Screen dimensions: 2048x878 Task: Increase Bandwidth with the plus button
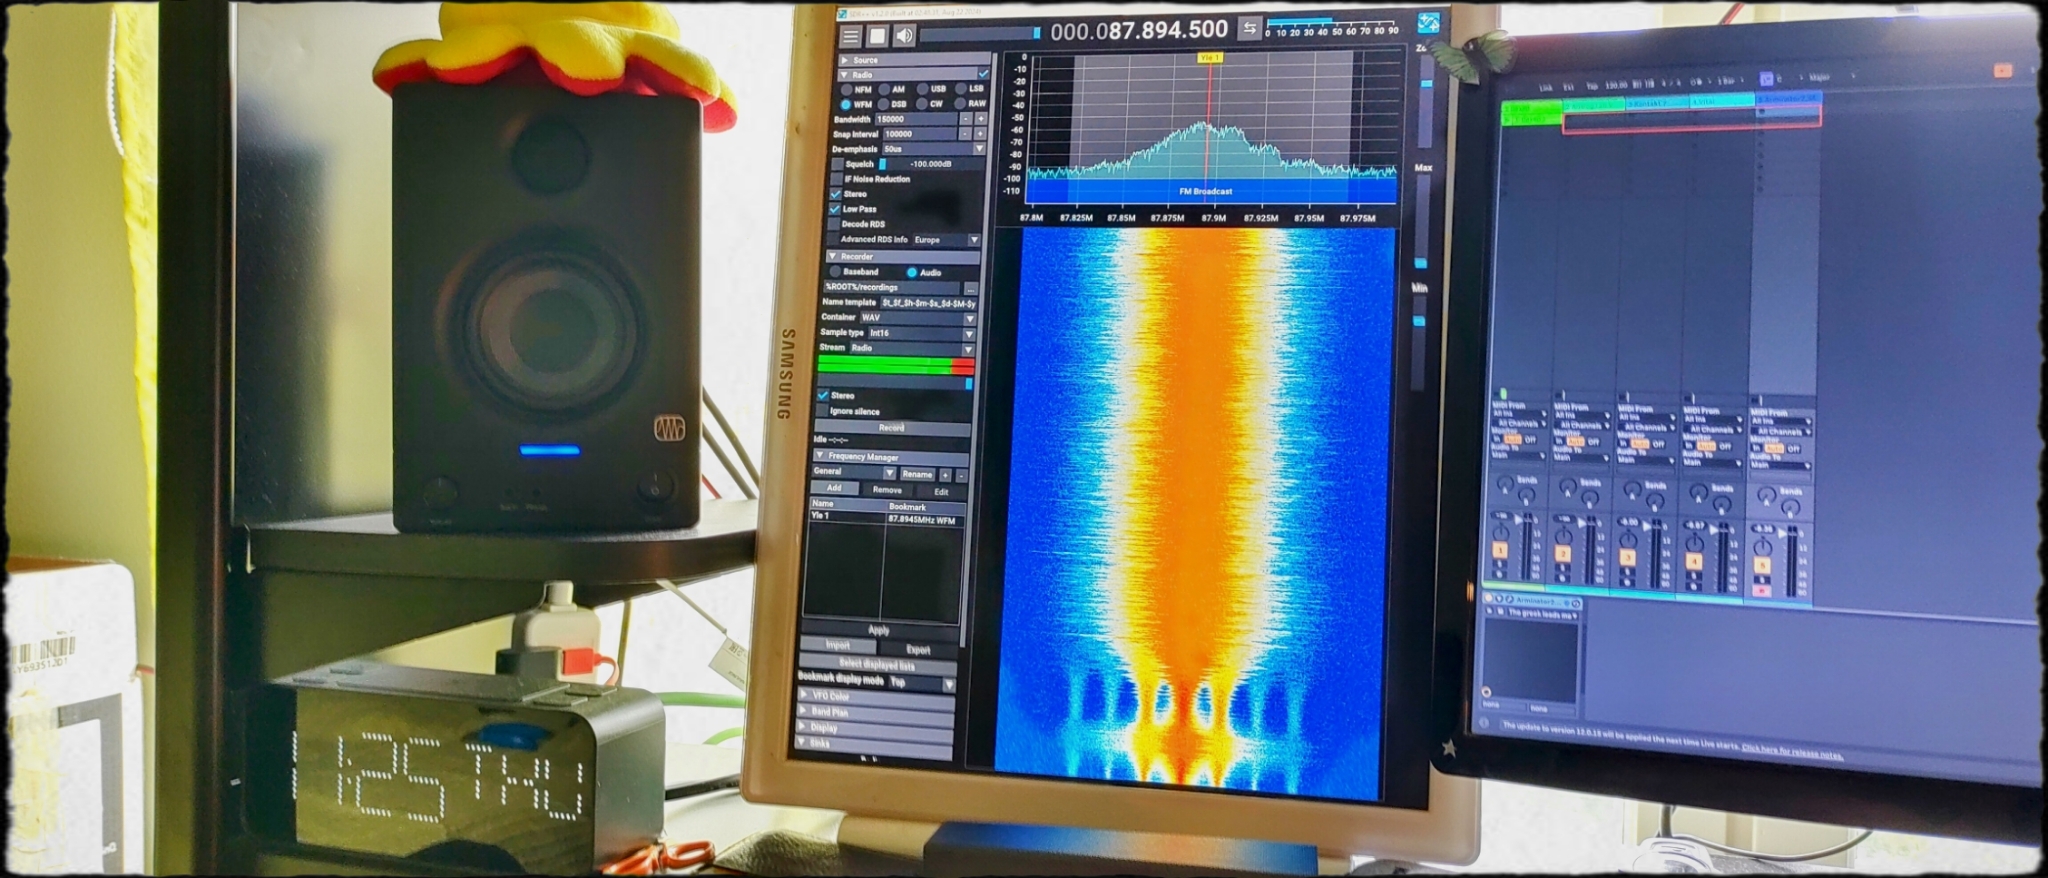click(981, 119)
